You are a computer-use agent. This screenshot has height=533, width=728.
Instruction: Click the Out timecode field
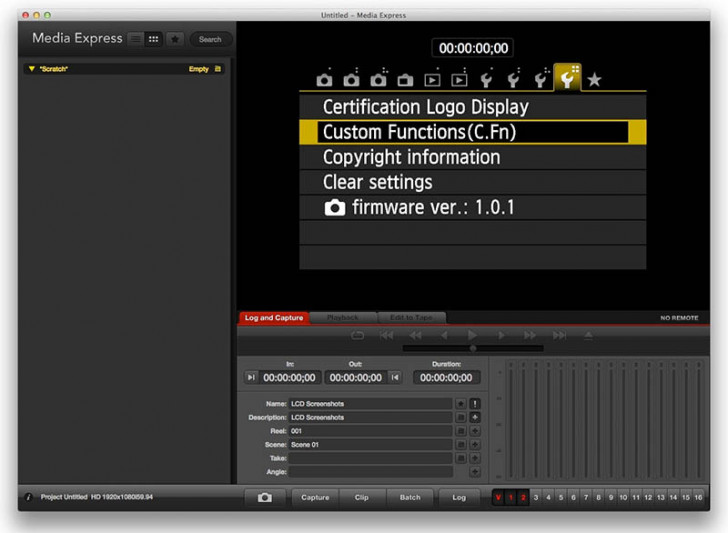pos(356,377)
